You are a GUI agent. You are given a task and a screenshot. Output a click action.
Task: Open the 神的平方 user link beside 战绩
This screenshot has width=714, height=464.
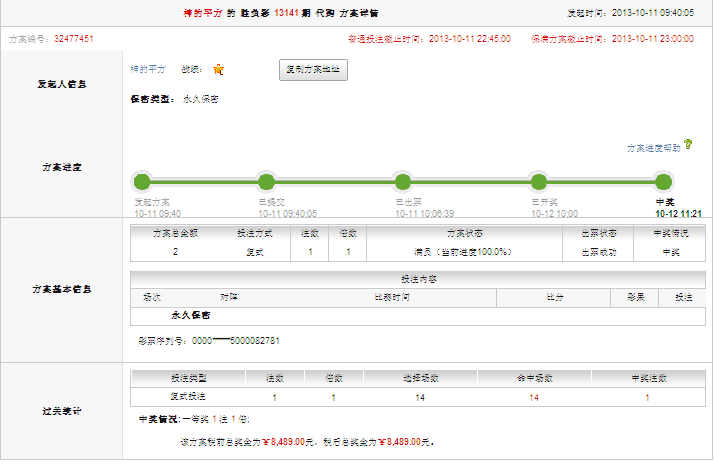148,70
